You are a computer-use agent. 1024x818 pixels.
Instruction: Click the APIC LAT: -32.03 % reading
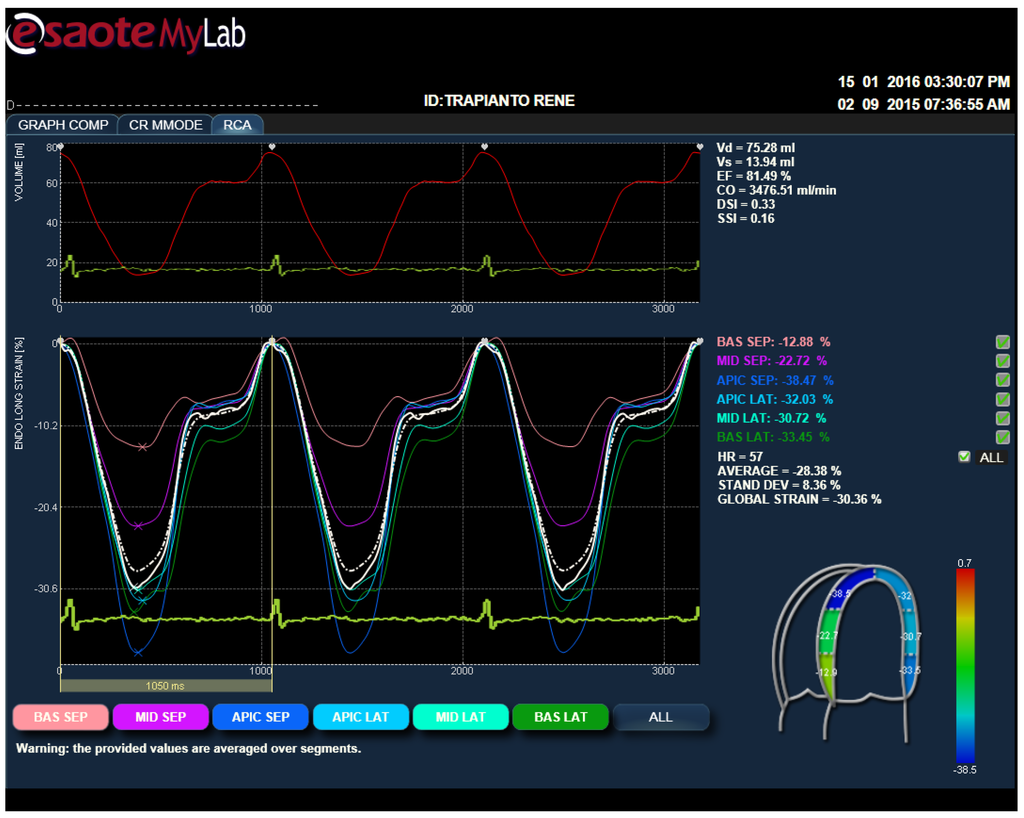coord(775,399)
